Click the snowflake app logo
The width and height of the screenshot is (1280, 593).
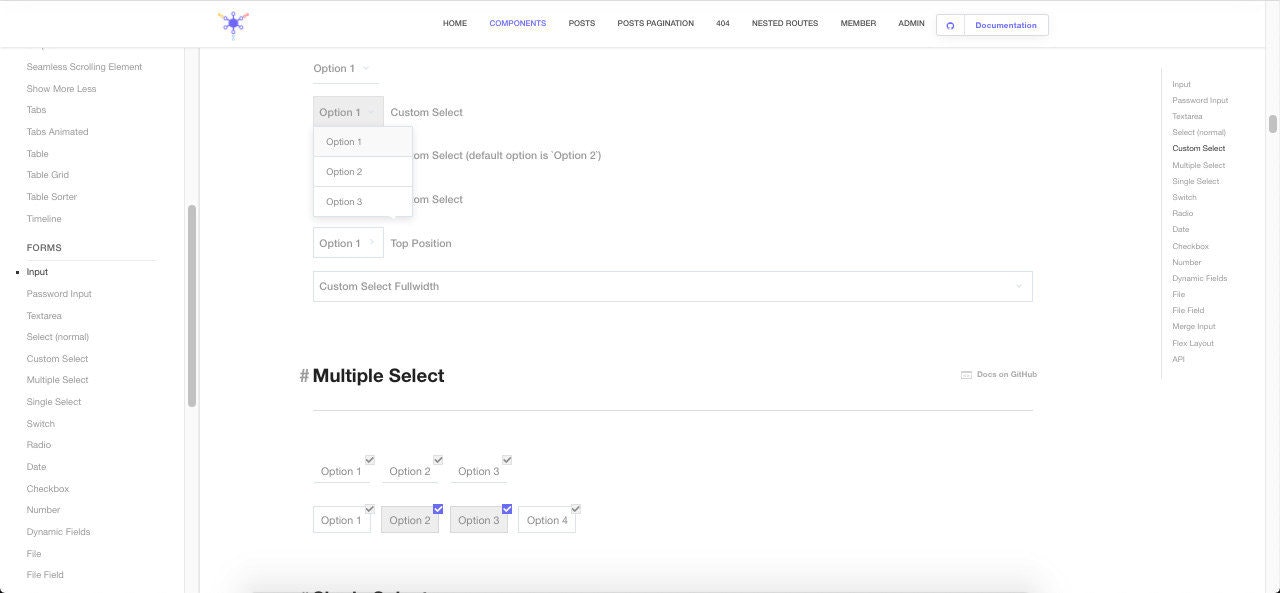pos(233,23)
